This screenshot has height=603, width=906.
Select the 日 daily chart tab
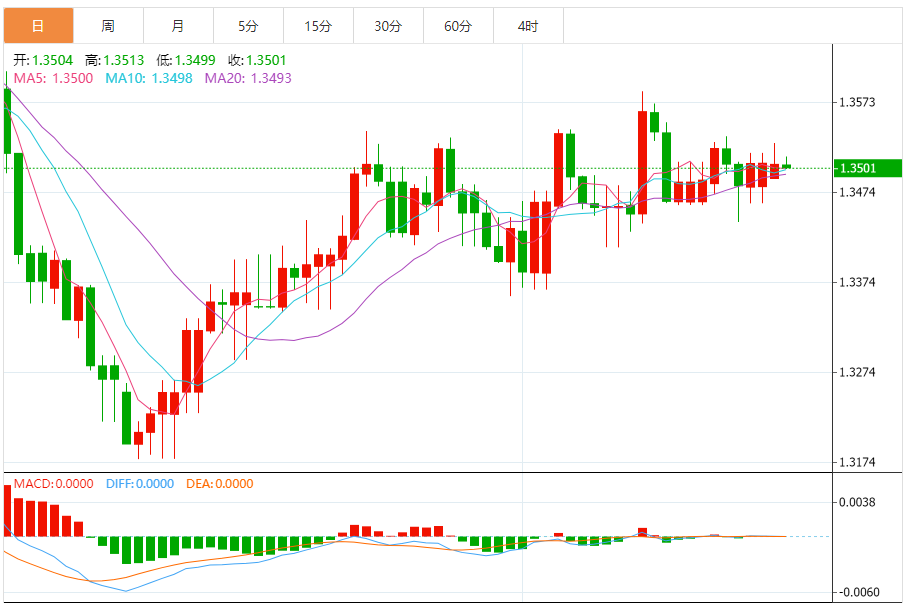pyautogui.click(x=38, y=26)
